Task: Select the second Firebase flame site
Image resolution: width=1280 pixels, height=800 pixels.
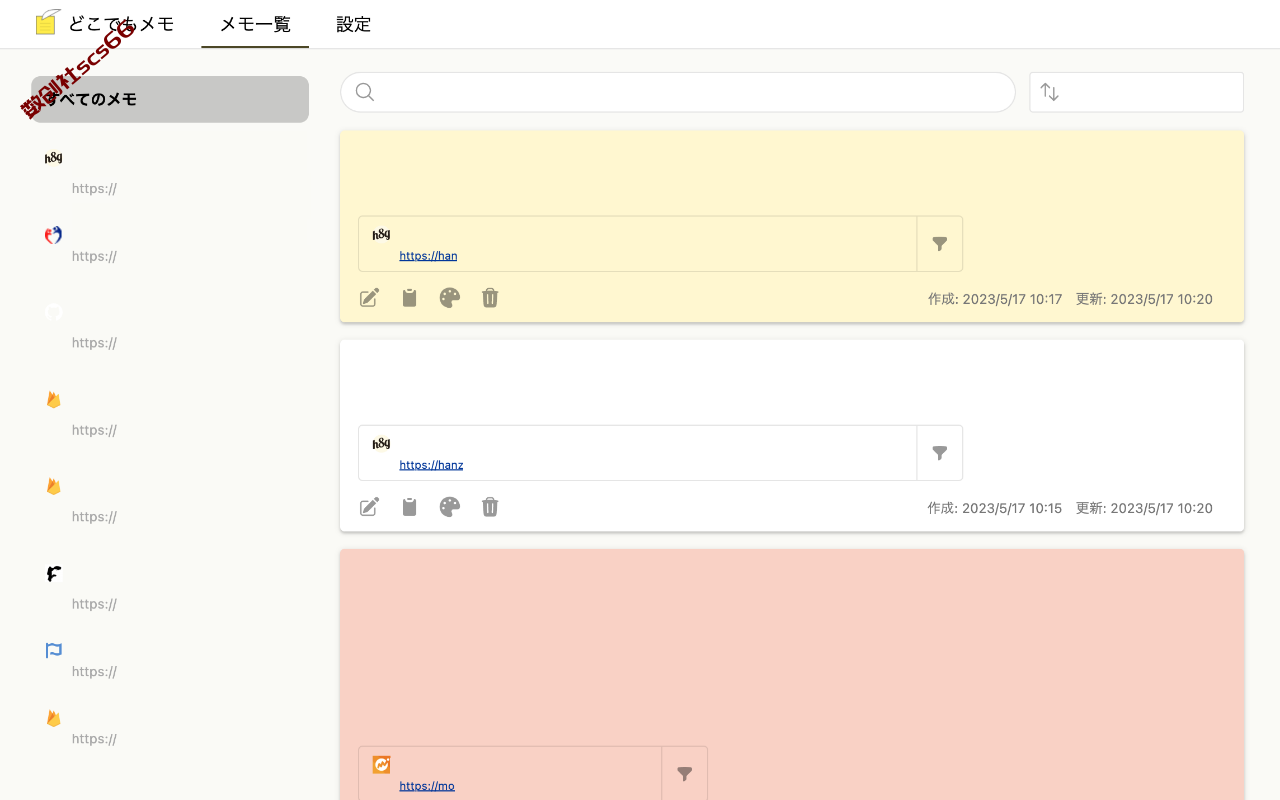Action: [170, 501]
